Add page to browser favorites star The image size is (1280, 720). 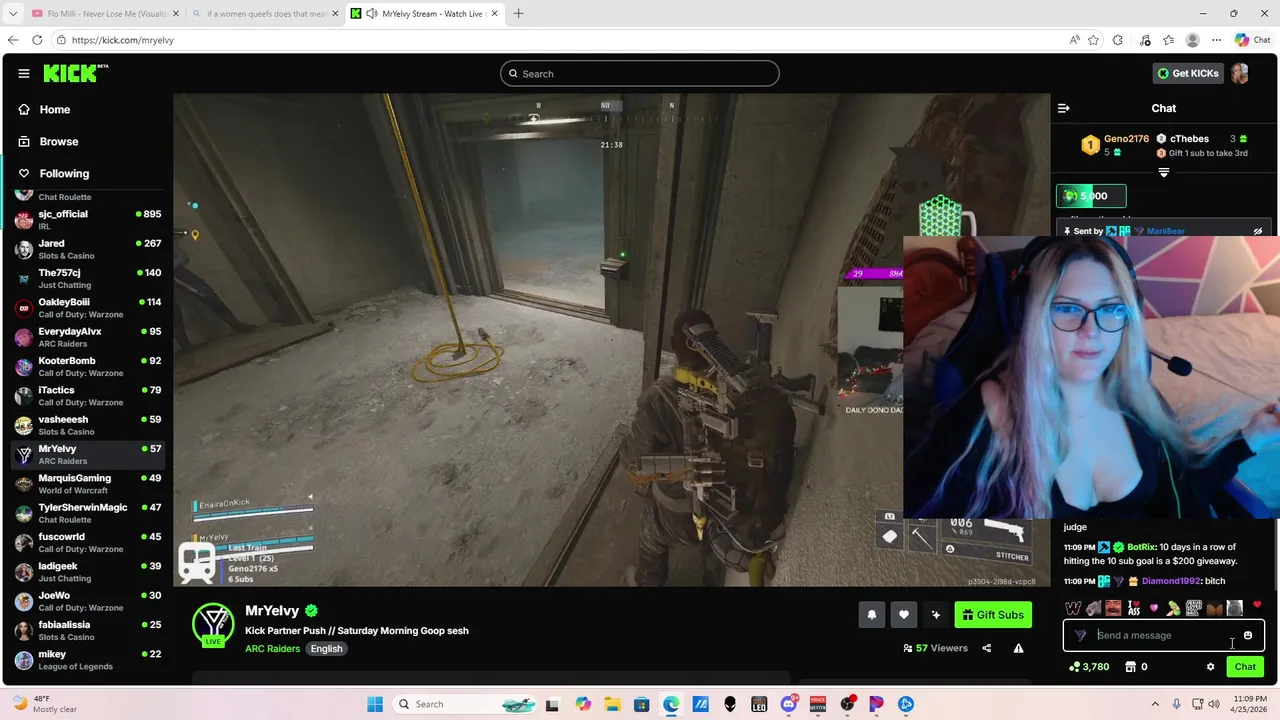click(x=1093, y=40)
